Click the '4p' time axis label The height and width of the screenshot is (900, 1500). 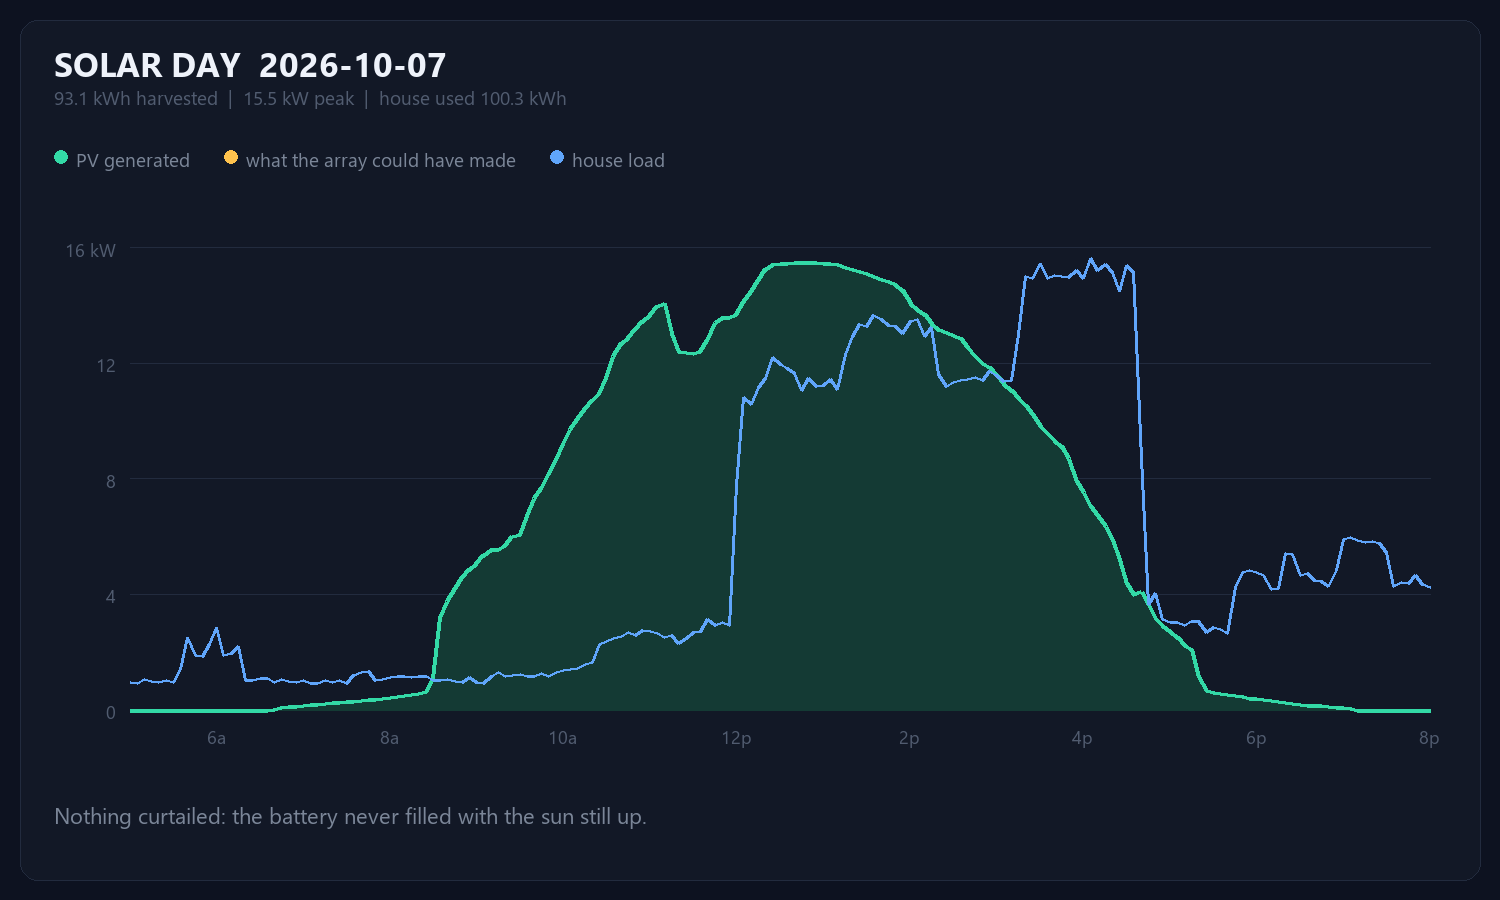click(x=1082, y=739)
